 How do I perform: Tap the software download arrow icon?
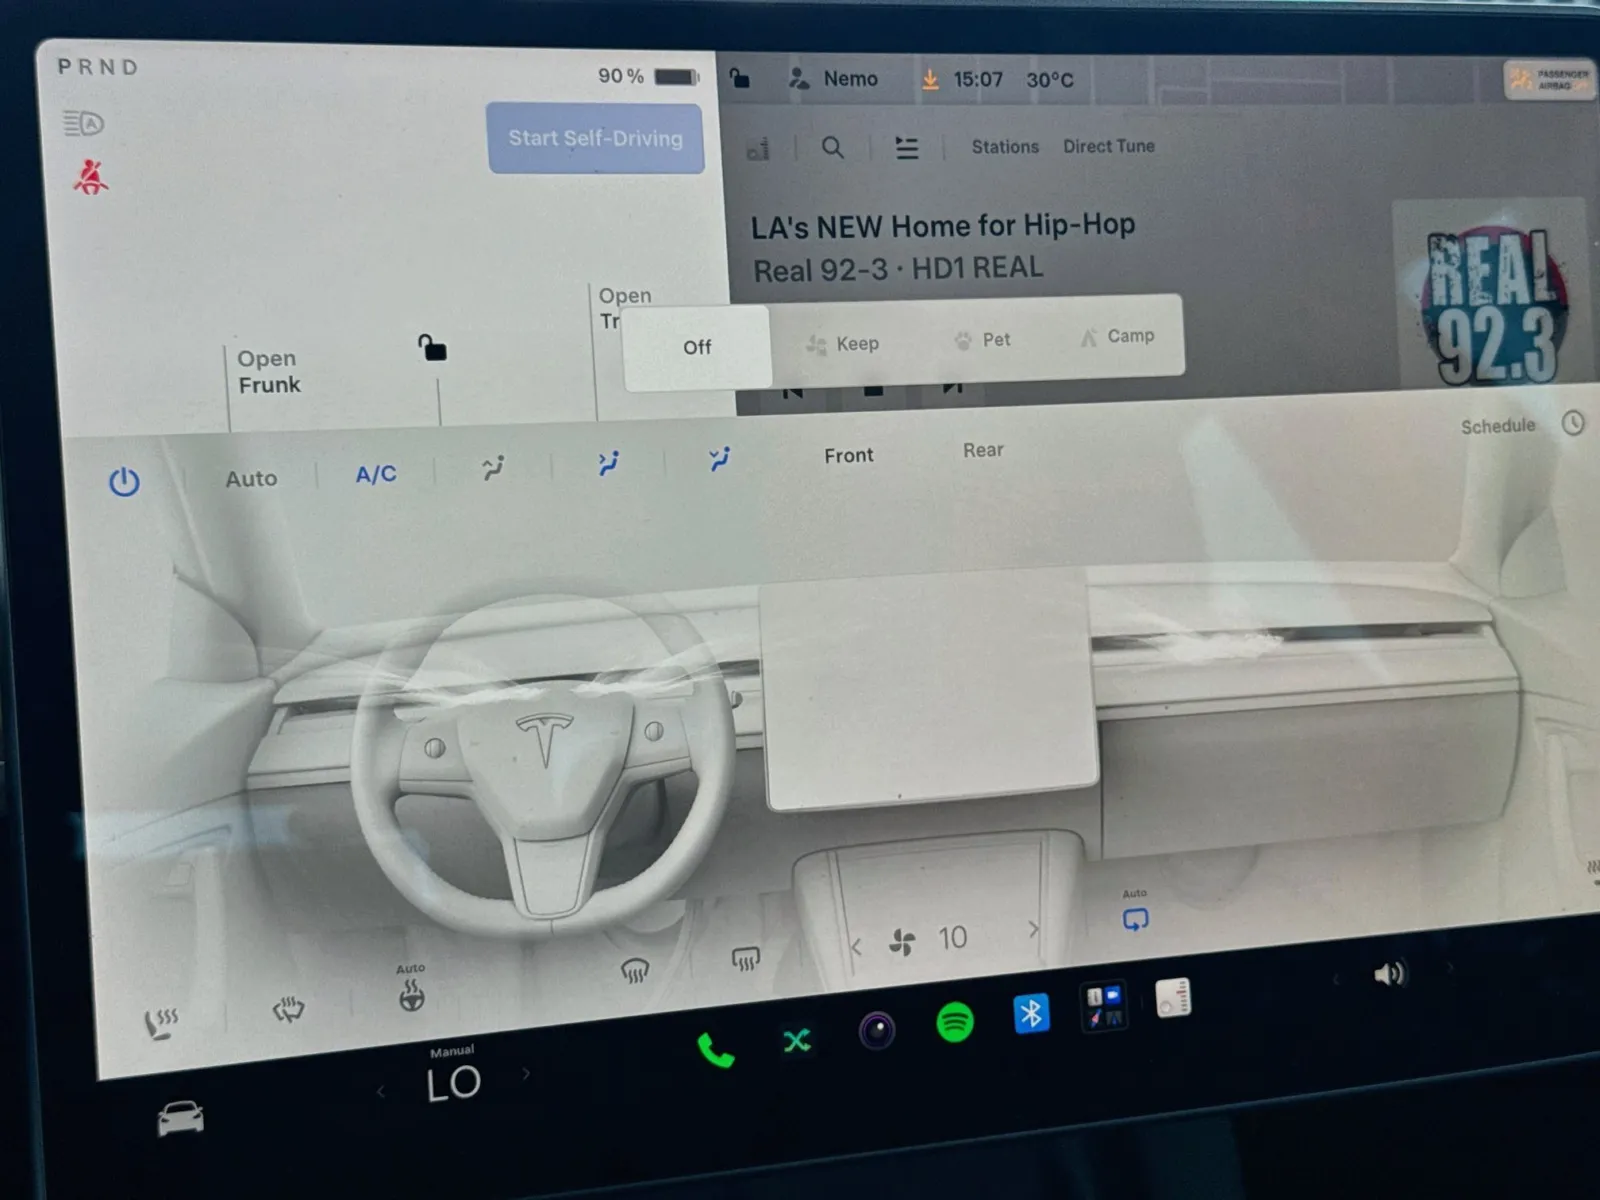point(930,79)
